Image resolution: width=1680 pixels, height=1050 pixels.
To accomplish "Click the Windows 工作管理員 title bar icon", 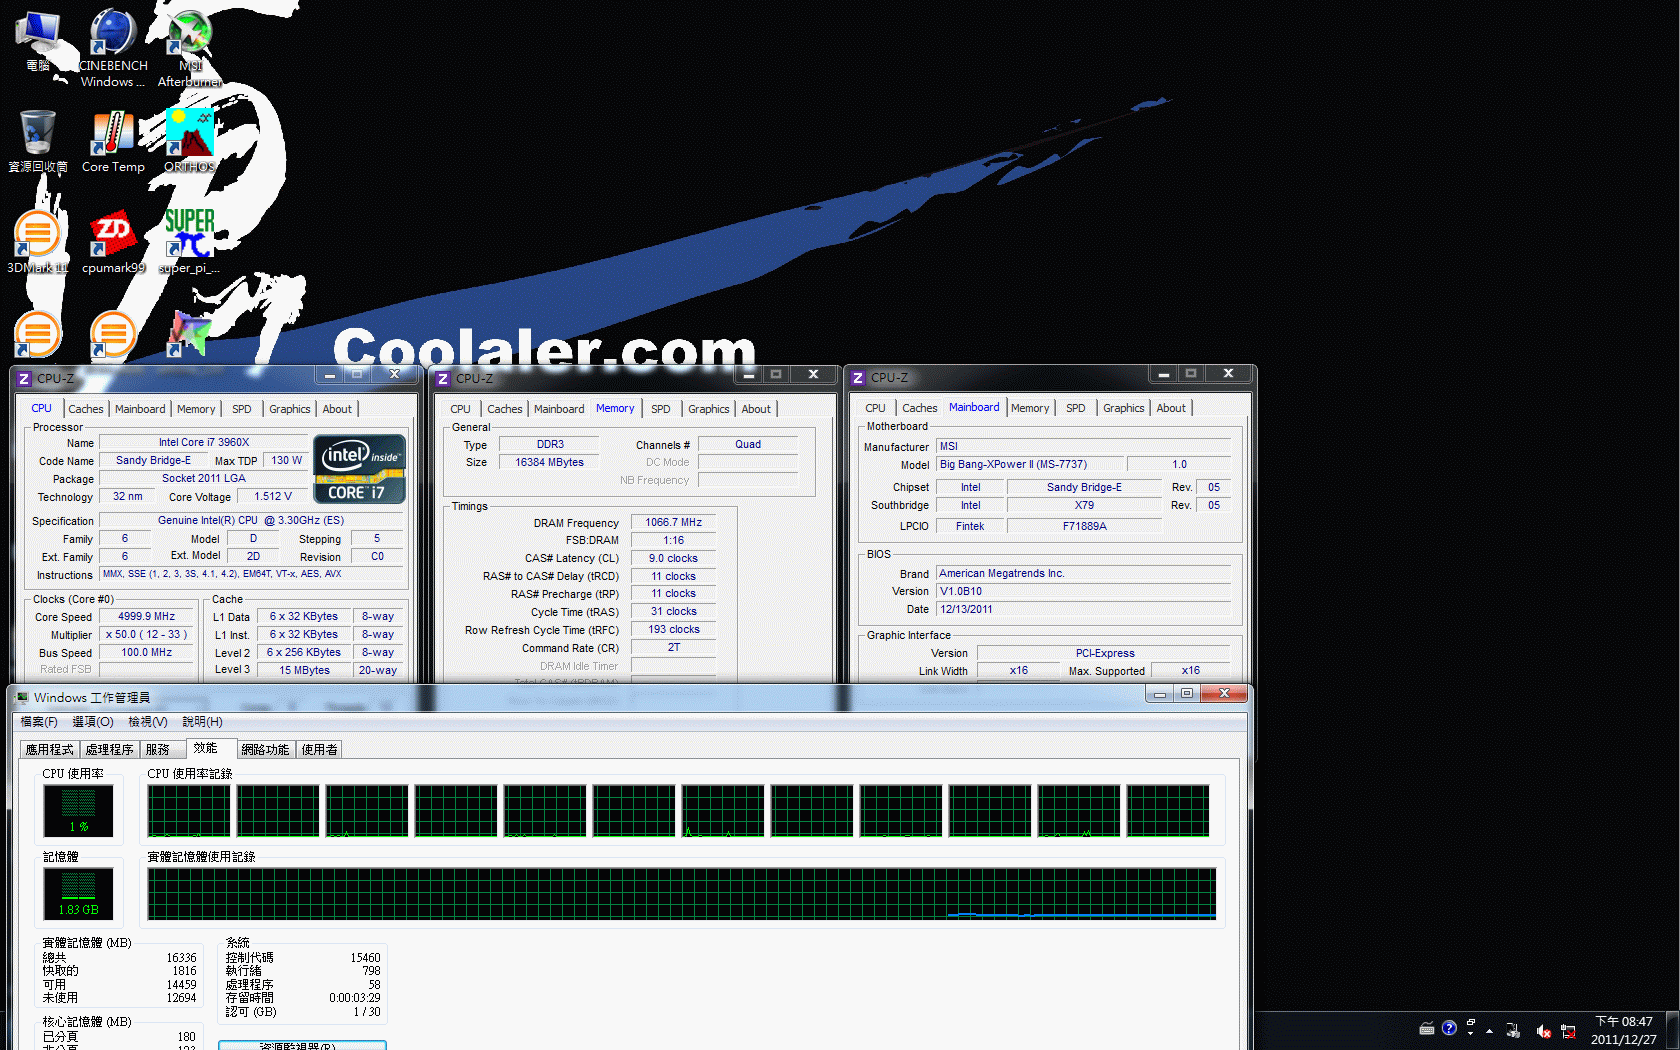I will coord(23,697).
